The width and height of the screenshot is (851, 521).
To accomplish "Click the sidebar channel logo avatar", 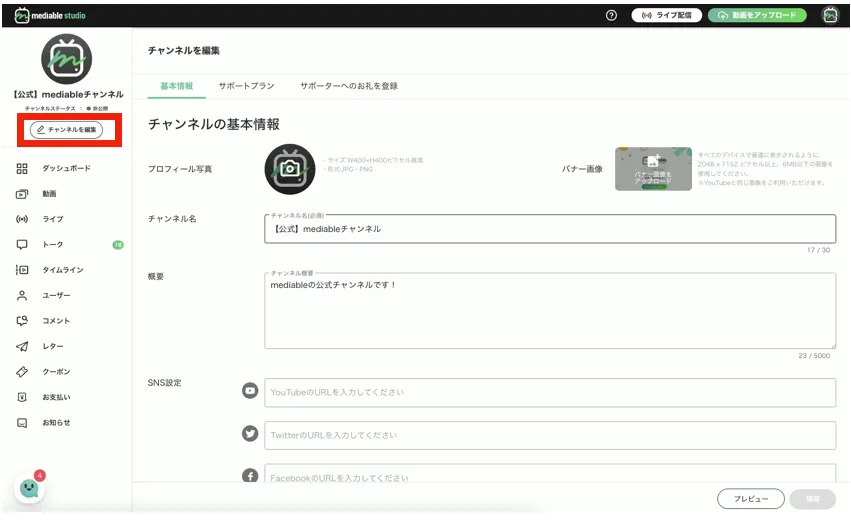I will click(67, 59).
